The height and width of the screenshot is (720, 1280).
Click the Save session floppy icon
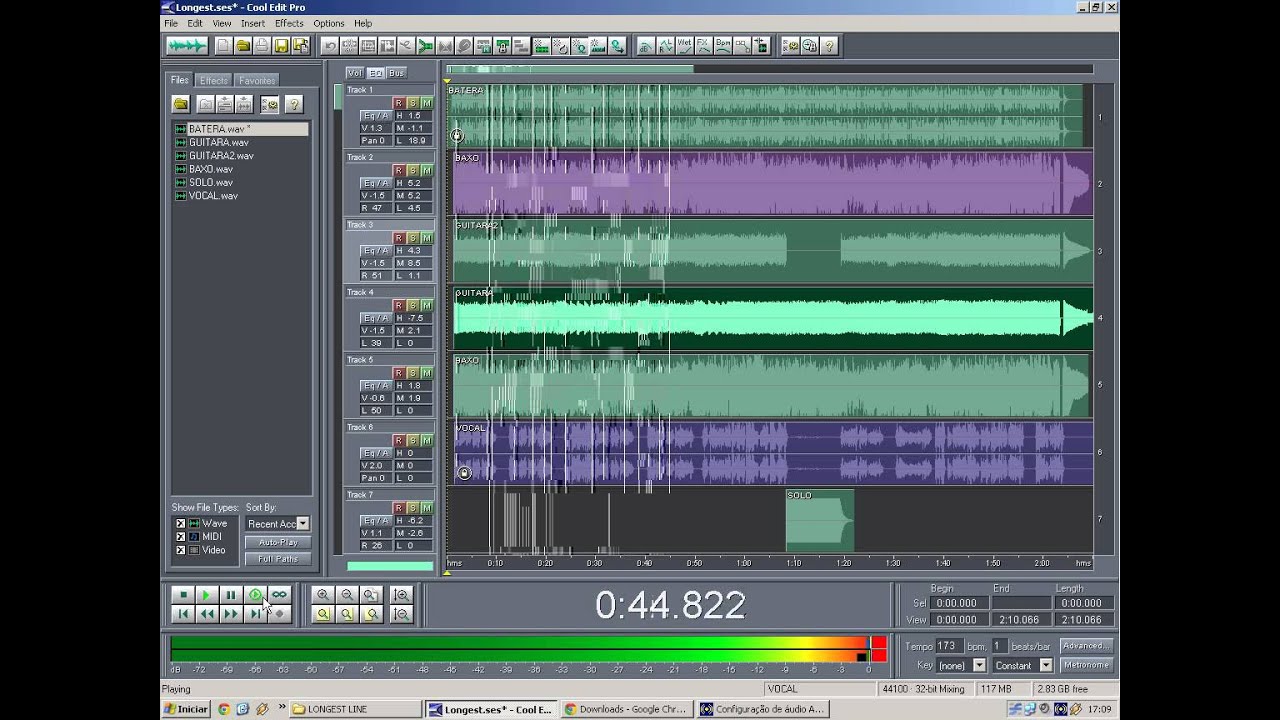(281, 45)
